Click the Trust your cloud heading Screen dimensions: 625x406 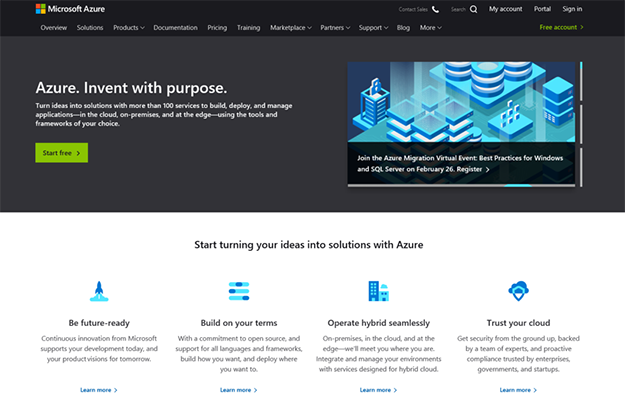(518, 323)
